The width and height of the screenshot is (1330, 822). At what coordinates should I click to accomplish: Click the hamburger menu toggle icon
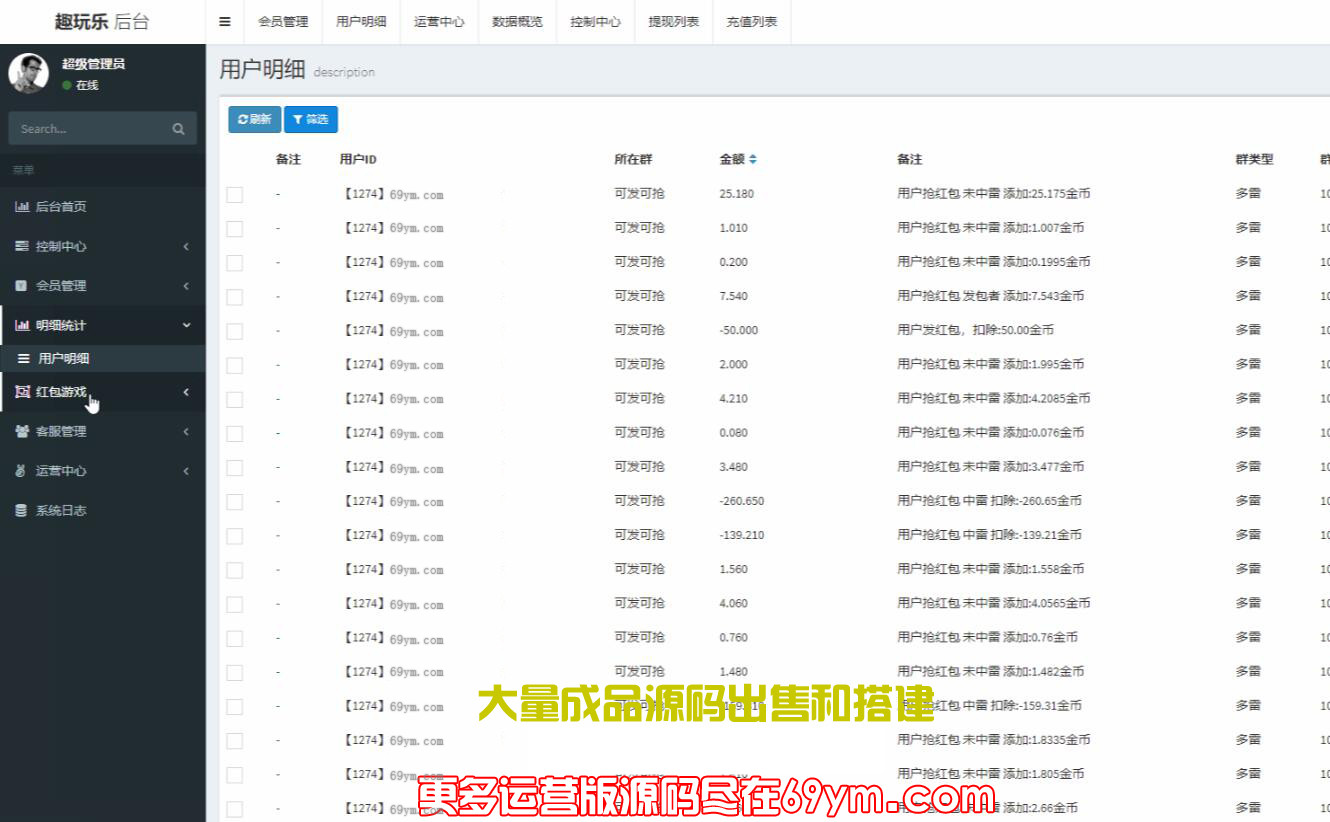tap(225, 21)
